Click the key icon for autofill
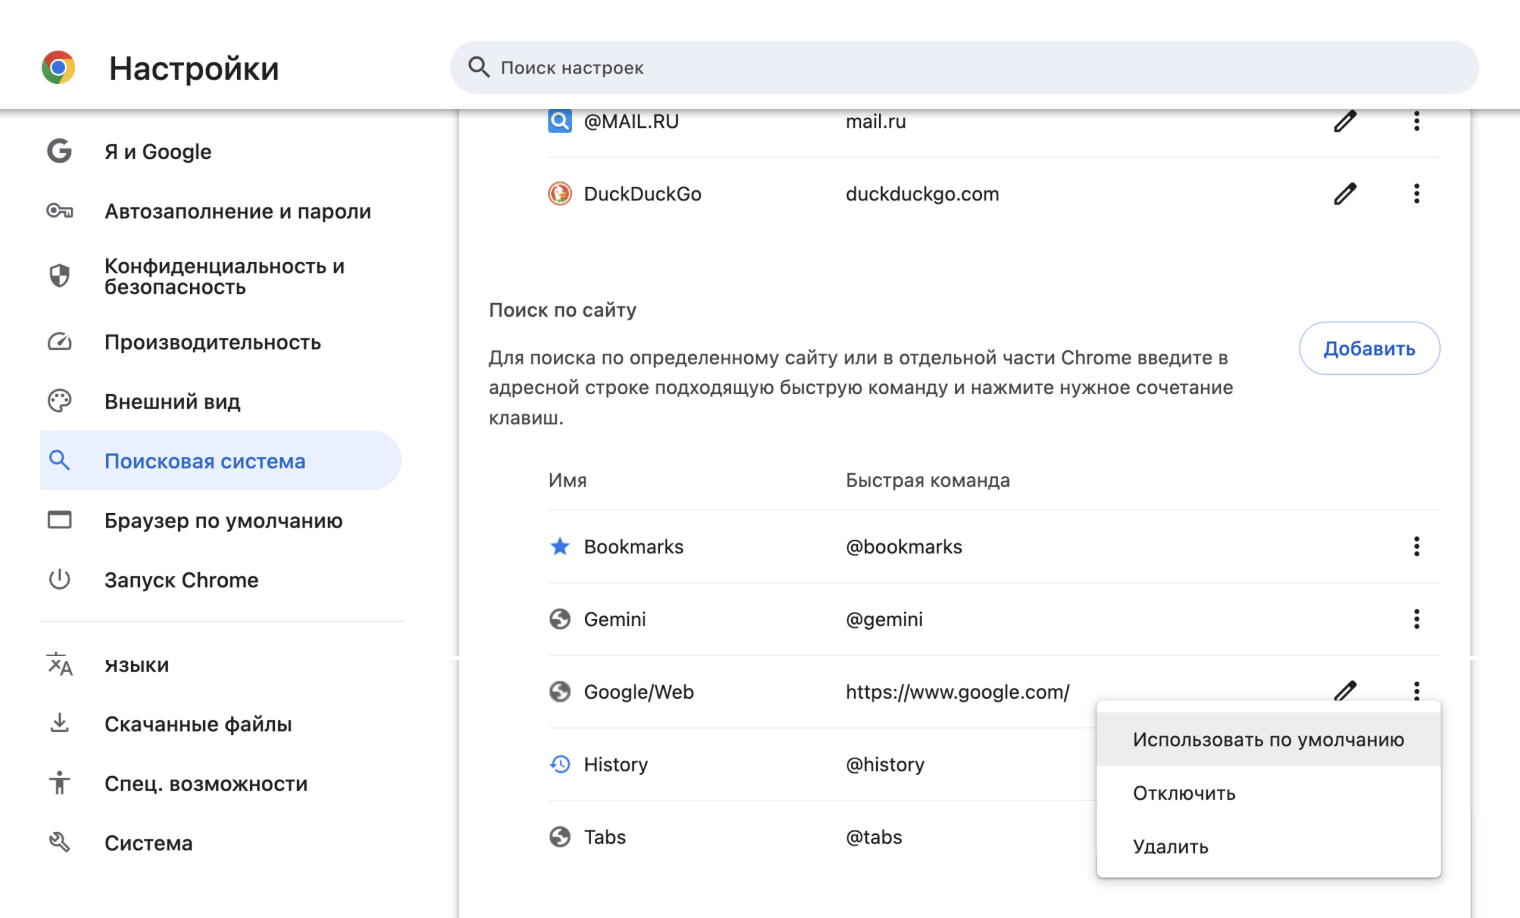1520x918 pixels. (x=59, y=211)
